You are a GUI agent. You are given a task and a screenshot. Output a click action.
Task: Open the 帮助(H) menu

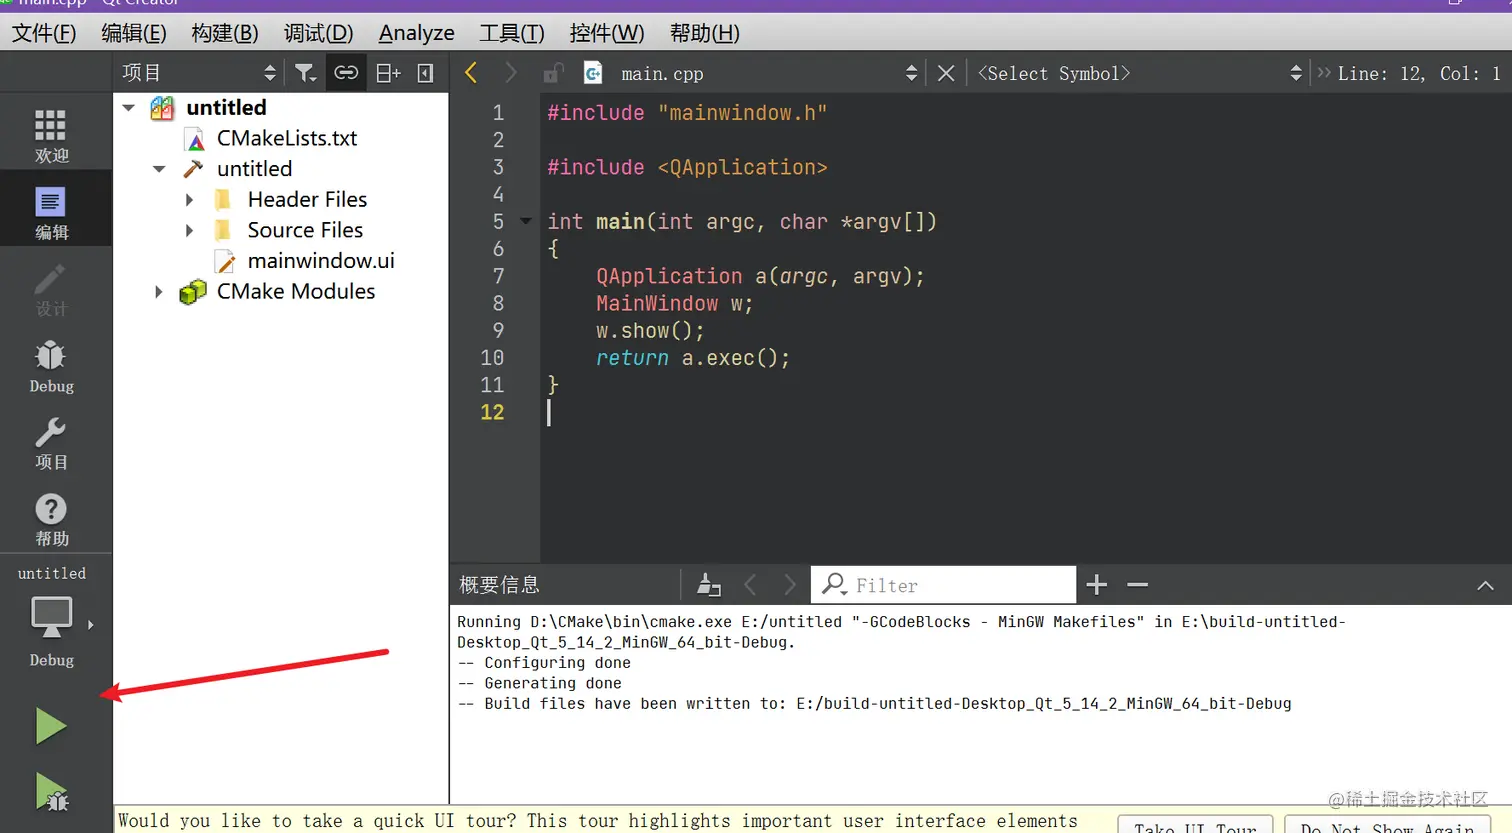click(705, 33)
